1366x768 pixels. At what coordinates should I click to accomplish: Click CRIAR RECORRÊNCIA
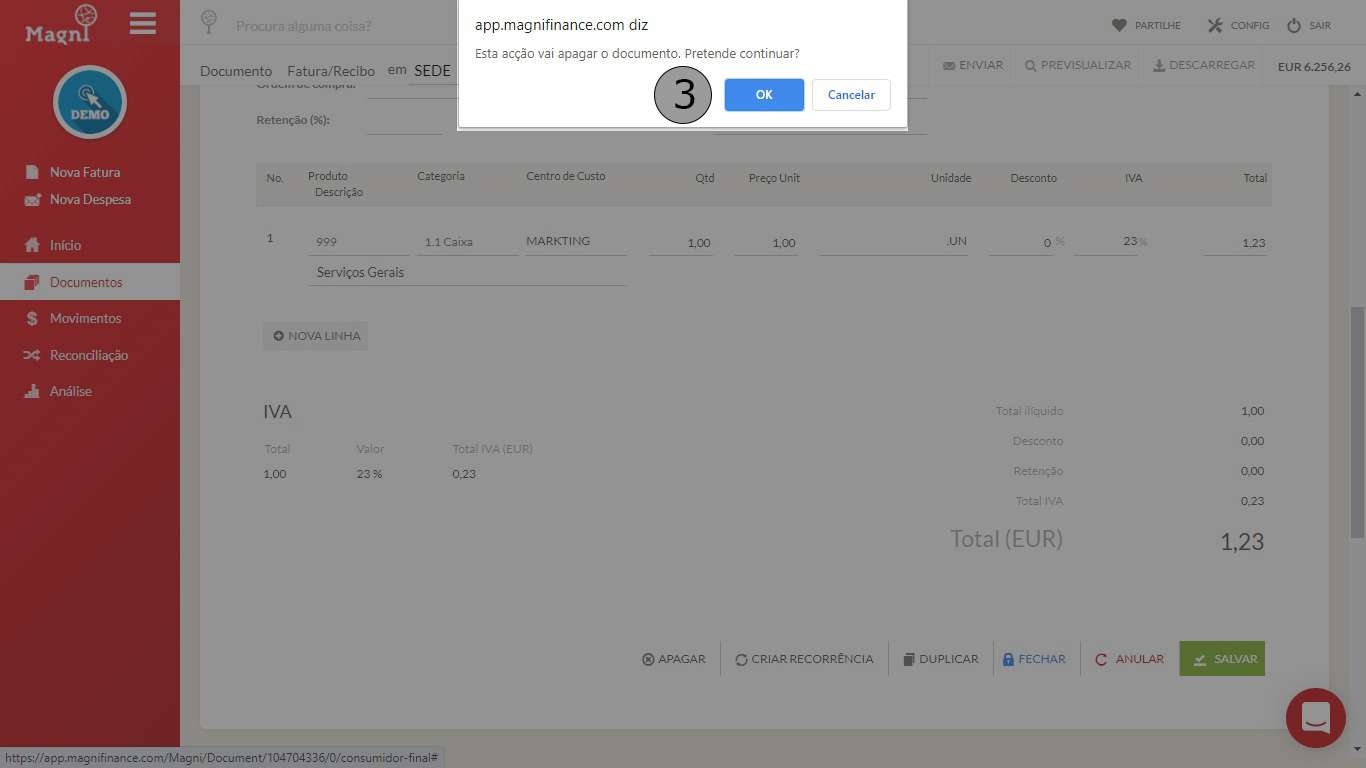[x=804, y=659]
